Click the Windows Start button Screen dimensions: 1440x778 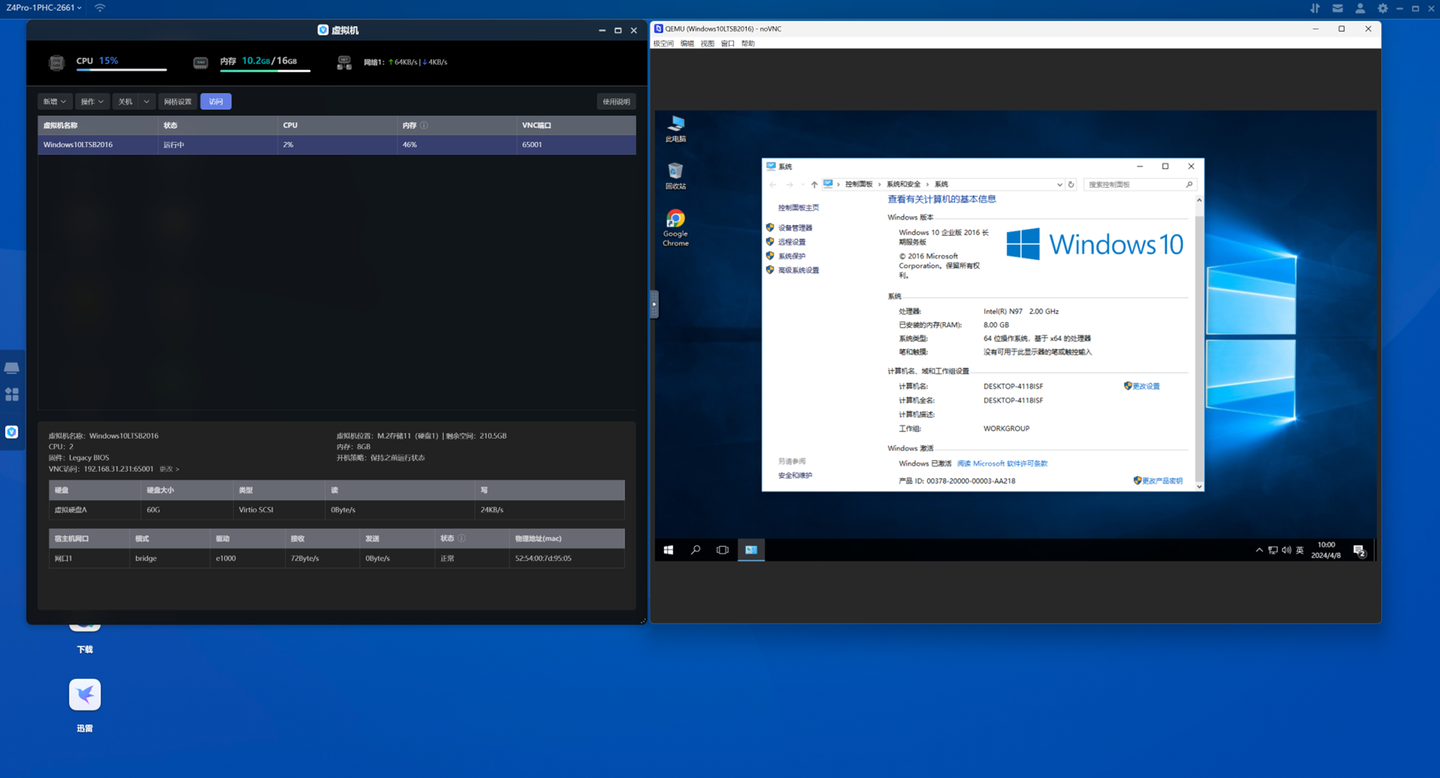click(x=668, y=550)
